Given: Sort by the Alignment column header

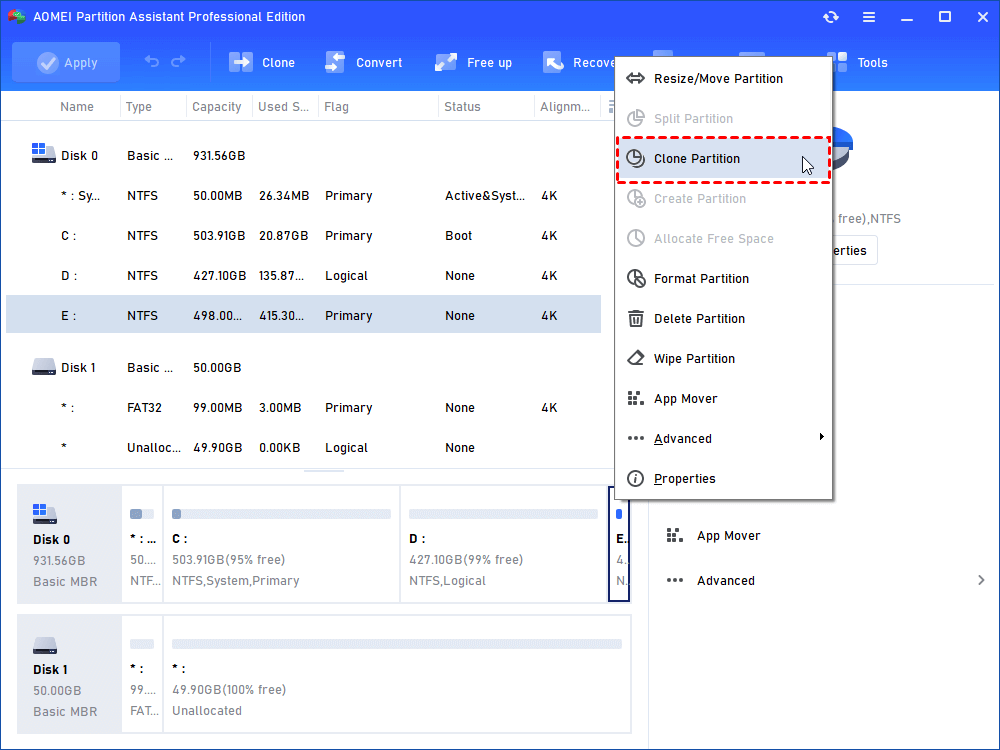Looking at the screenshot, I should pyautogui.click(x=565, y=107).
